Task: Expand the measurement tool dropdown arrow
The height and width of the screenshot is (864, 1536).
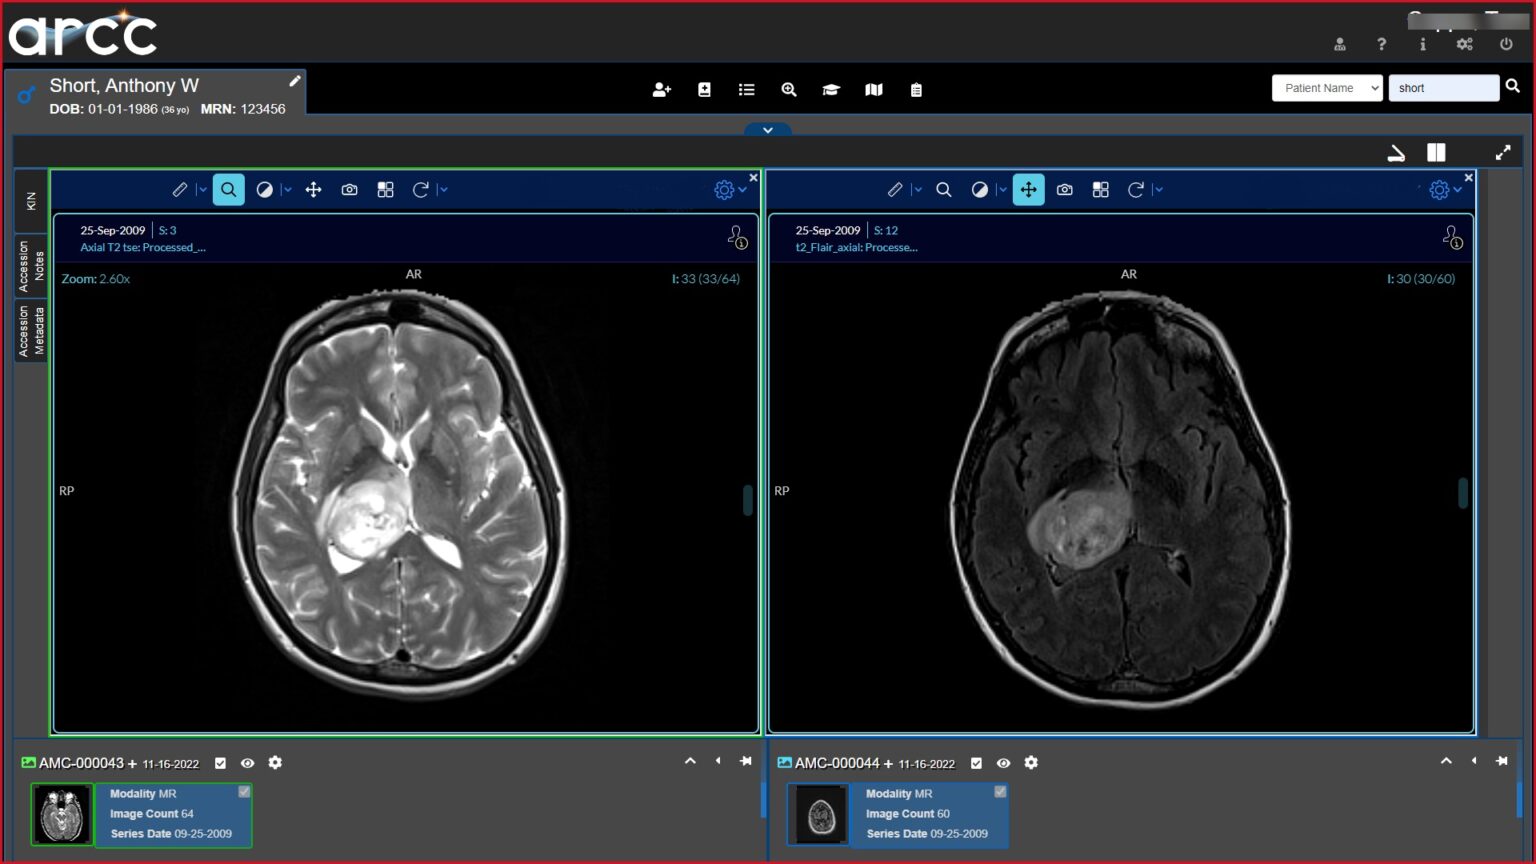Action: [203, 189]
